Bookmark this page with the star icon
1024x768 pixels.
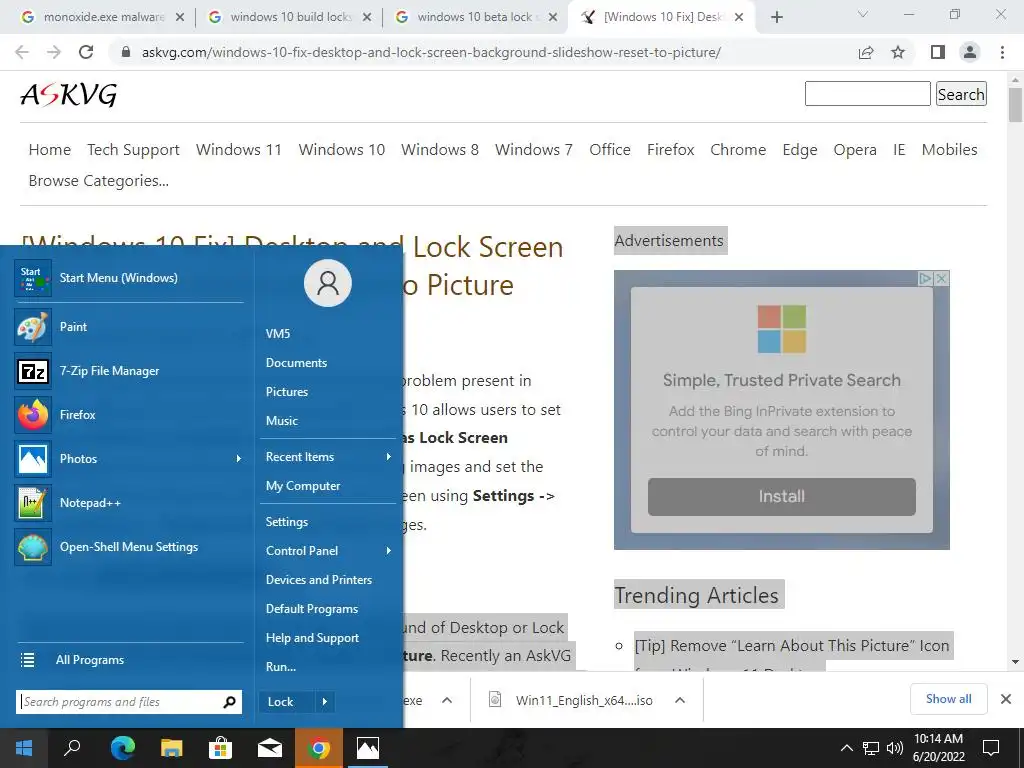pos(898,52)
